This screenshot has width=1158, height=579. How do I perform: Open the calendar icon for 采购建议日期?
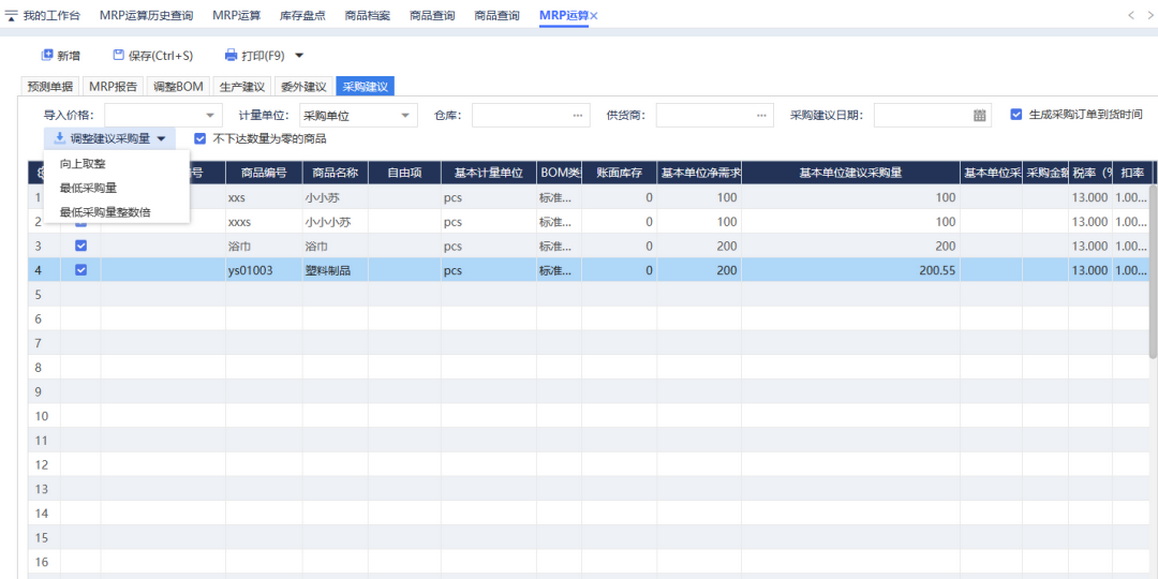(979, 116)
